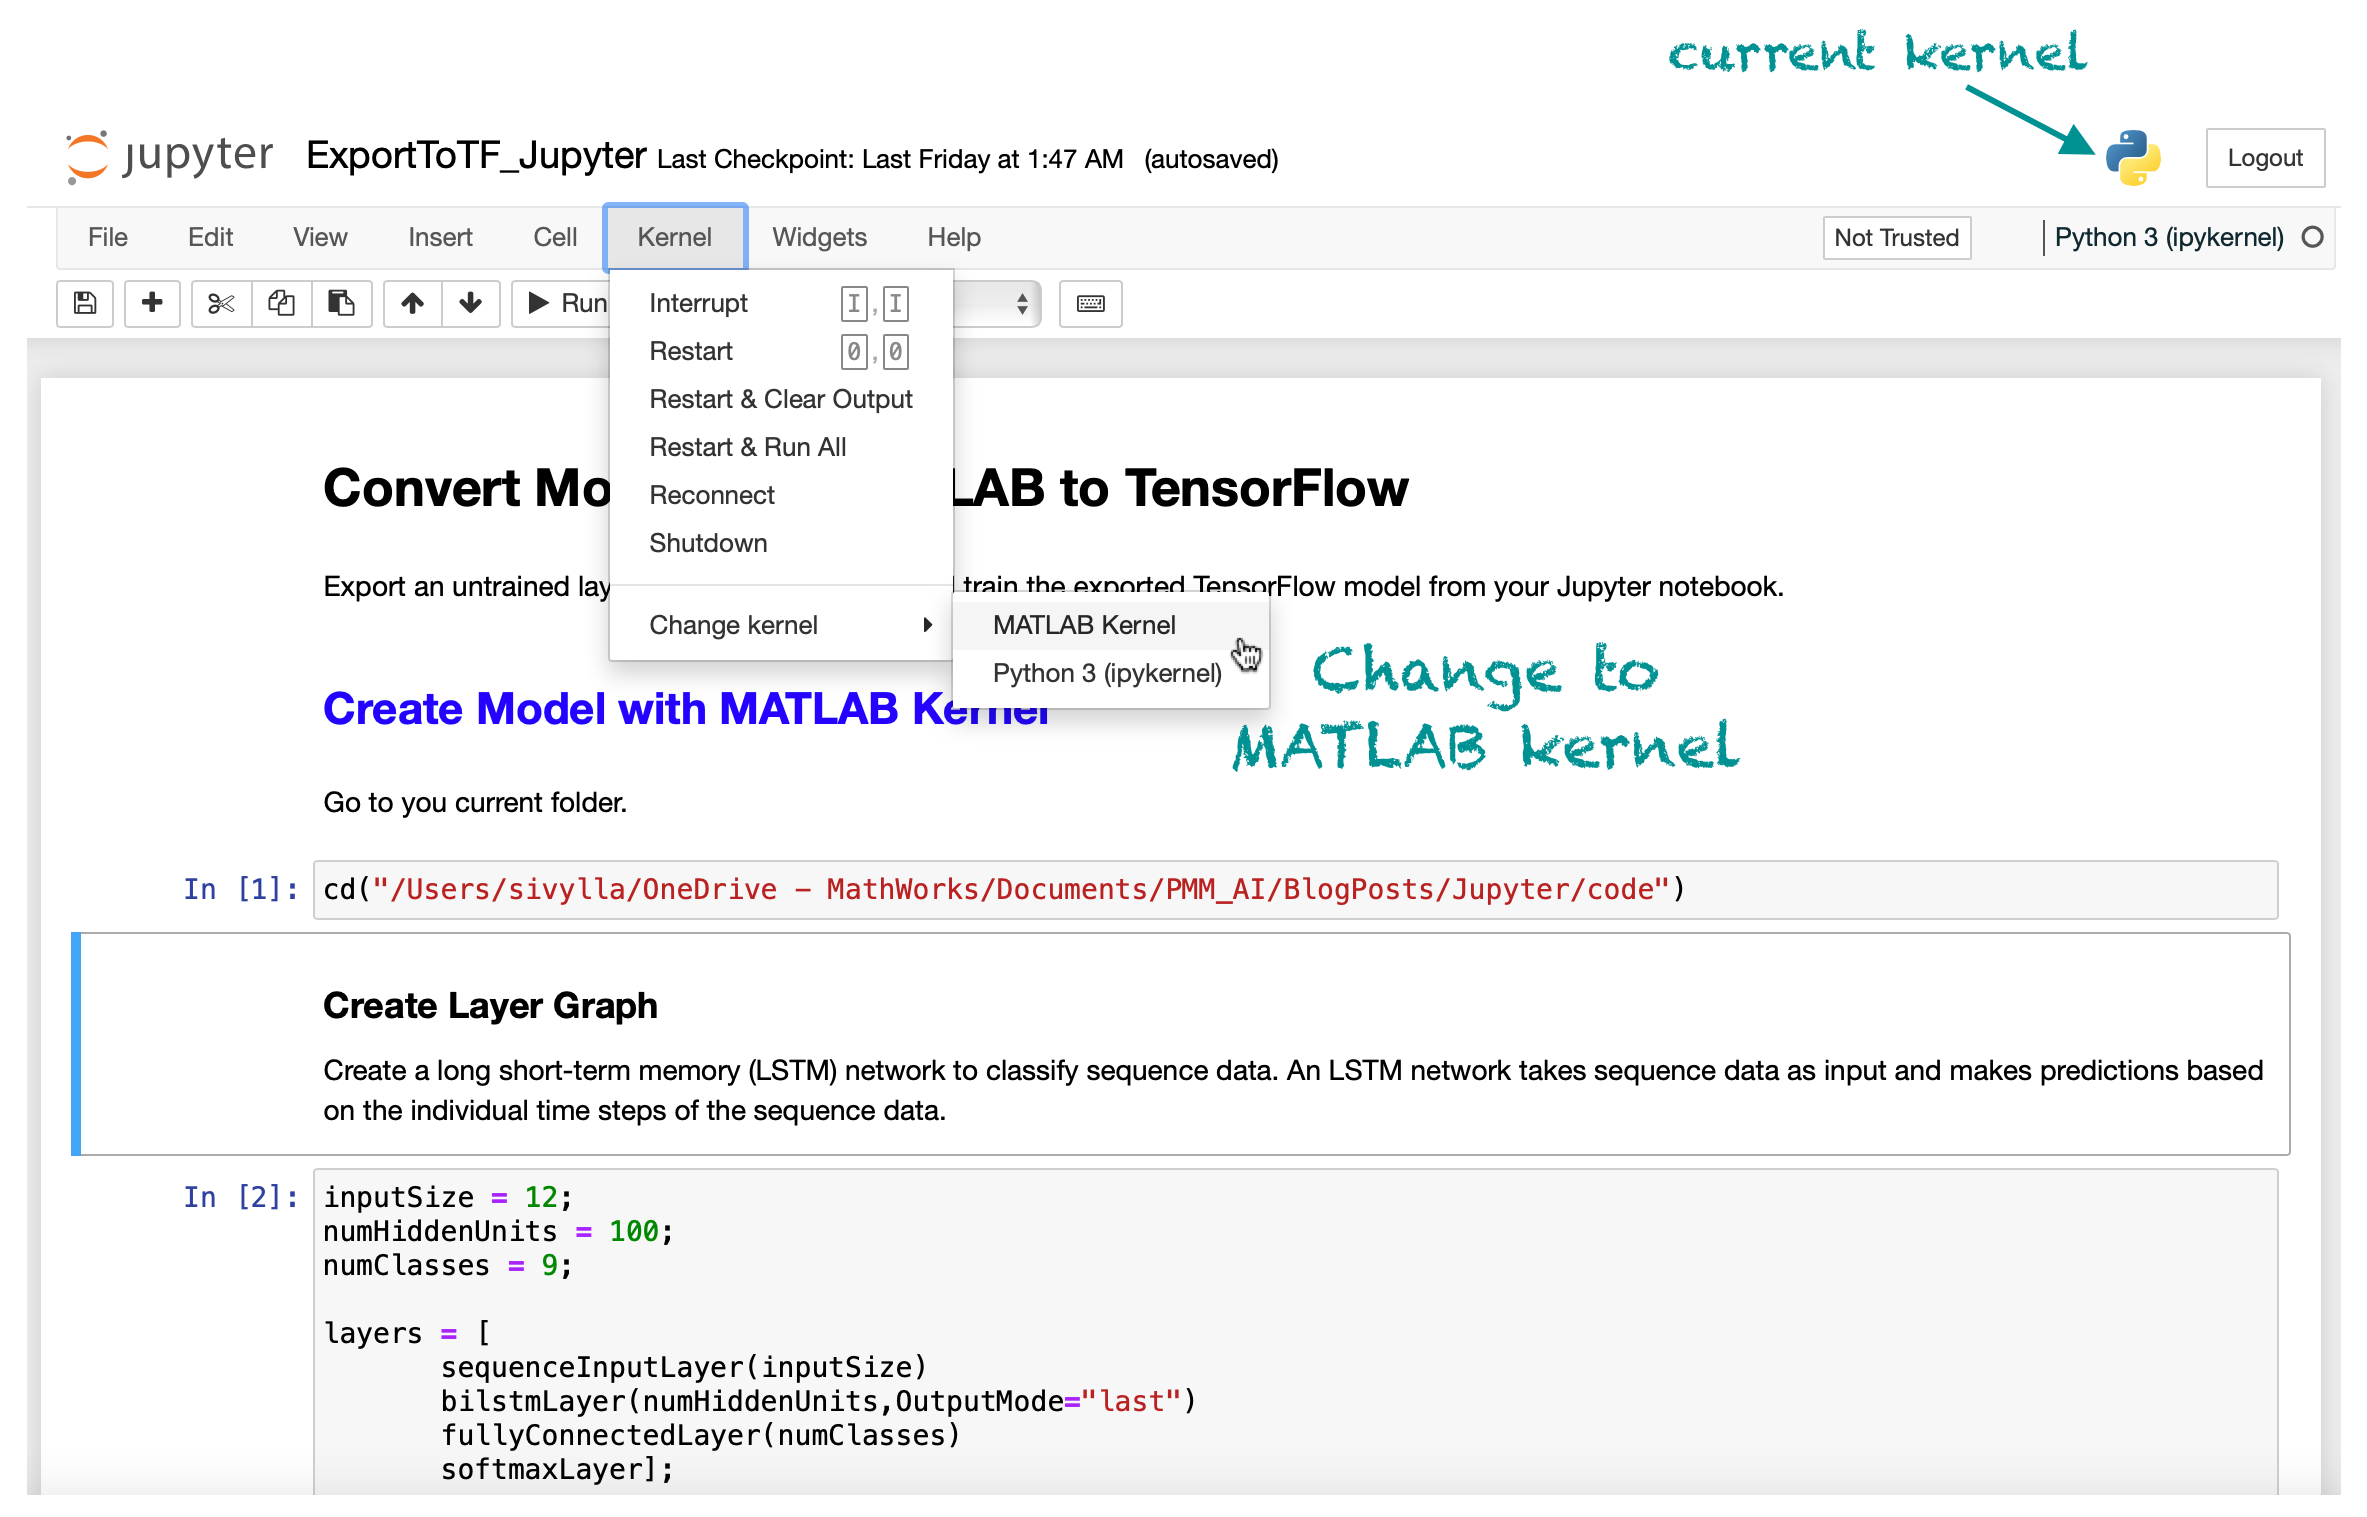Expand the Change kernel submenu
Viewport: 2367px width, 1517px height.
point(780,625)
